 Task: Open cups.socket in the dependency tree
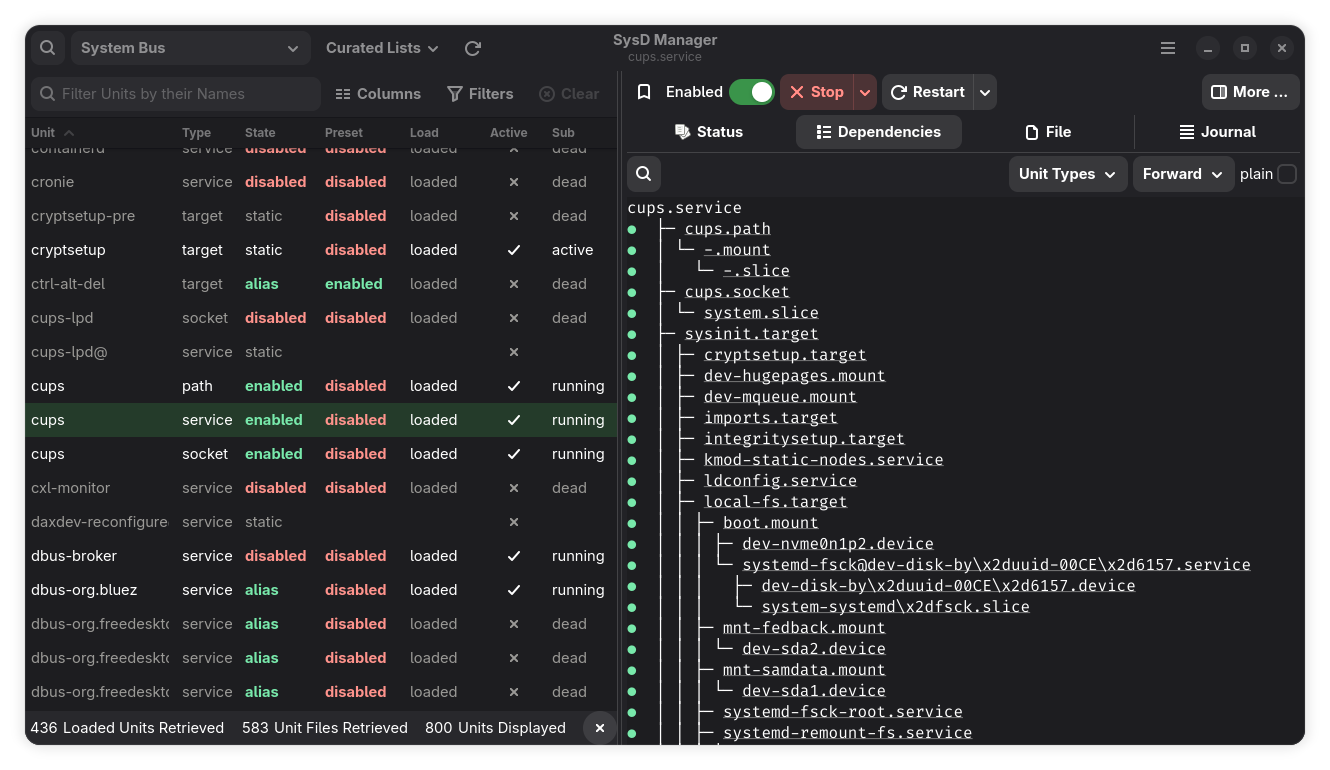(737, 292)
